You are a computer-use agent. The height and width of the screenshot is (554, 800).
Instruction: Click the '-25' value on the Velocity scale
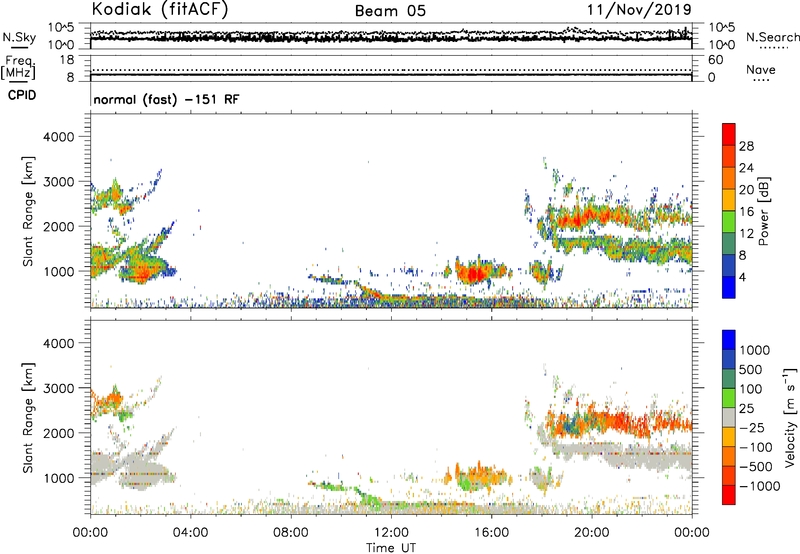752,428
